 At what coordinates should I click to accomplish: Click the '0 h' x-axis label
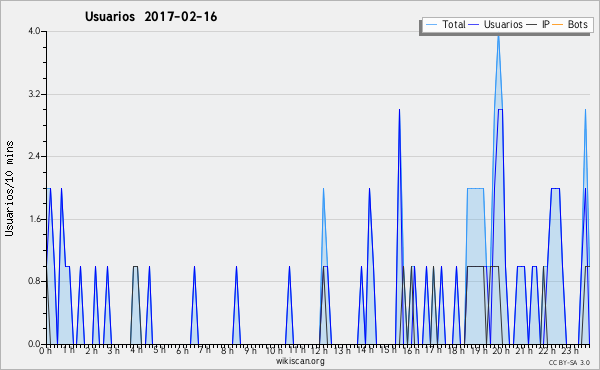click(x=45, y=350)
